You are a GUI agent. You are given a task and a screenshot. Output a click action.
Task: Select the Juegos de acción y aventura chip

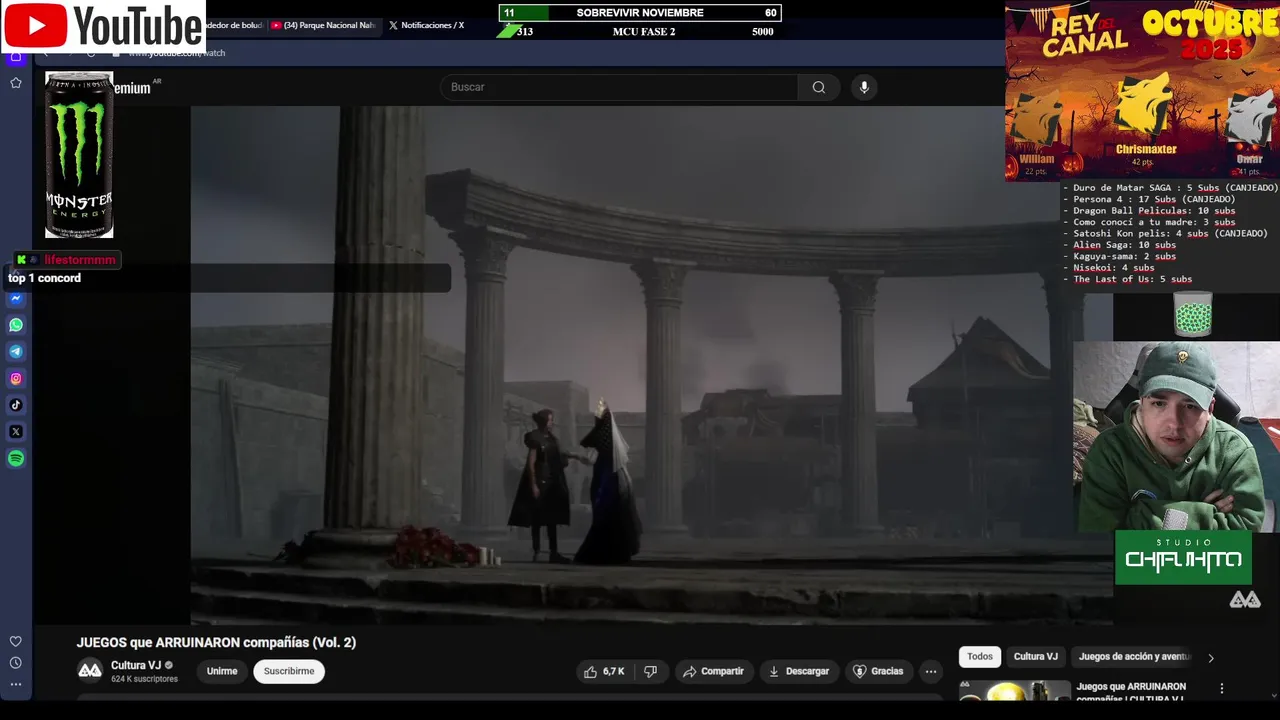(1135, 657)
